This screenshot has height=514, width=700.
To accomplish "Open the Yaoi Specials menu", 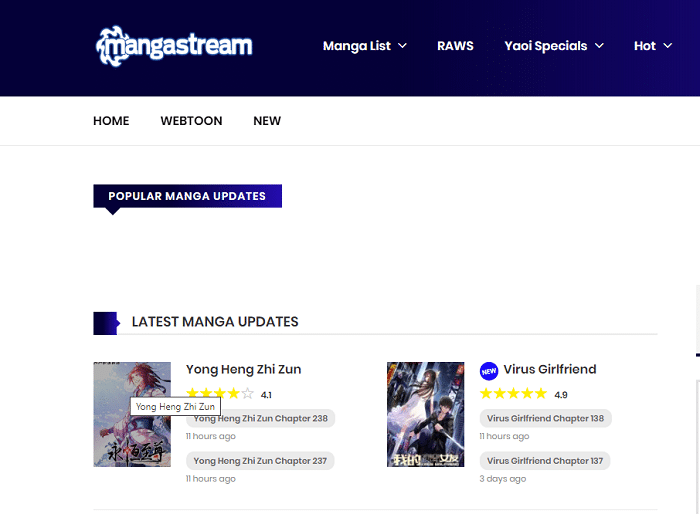I will coord(546,46).
